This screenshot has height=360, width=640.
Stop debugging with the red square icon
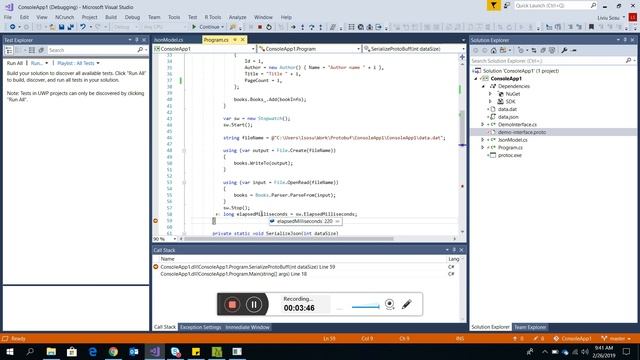tap(260, 27)
